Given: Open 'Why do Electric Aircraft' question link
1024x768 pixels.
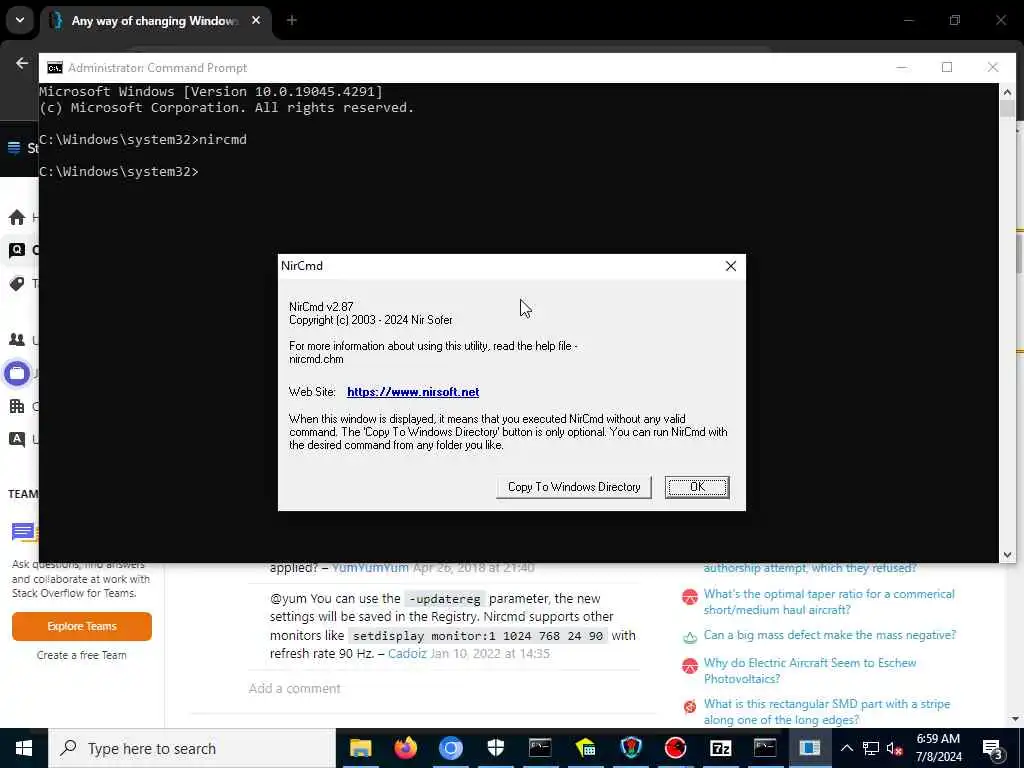Looking at the screenshot, I should click(x=810, y=671).
